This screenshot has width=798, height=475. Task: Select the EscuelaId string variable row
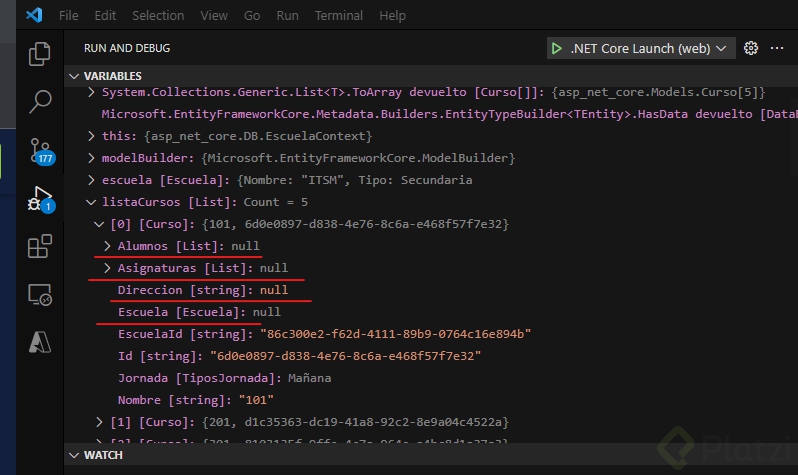click(x=324, y=334)
